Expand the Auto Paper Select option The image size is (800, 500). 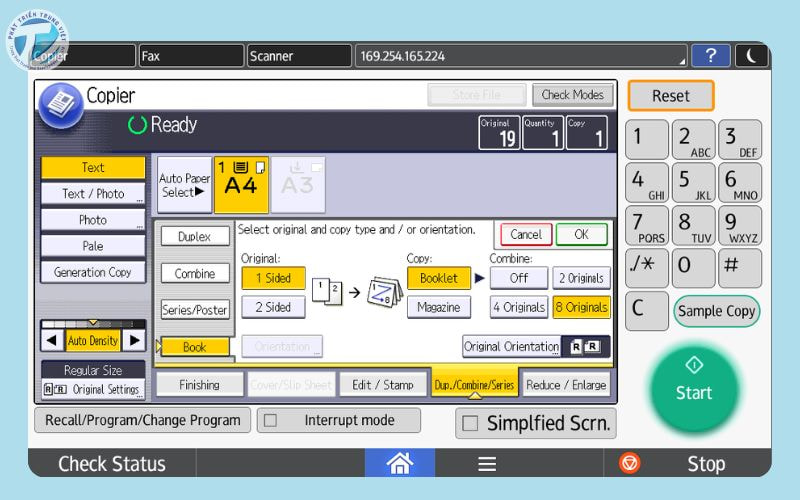tap(184, 185)
